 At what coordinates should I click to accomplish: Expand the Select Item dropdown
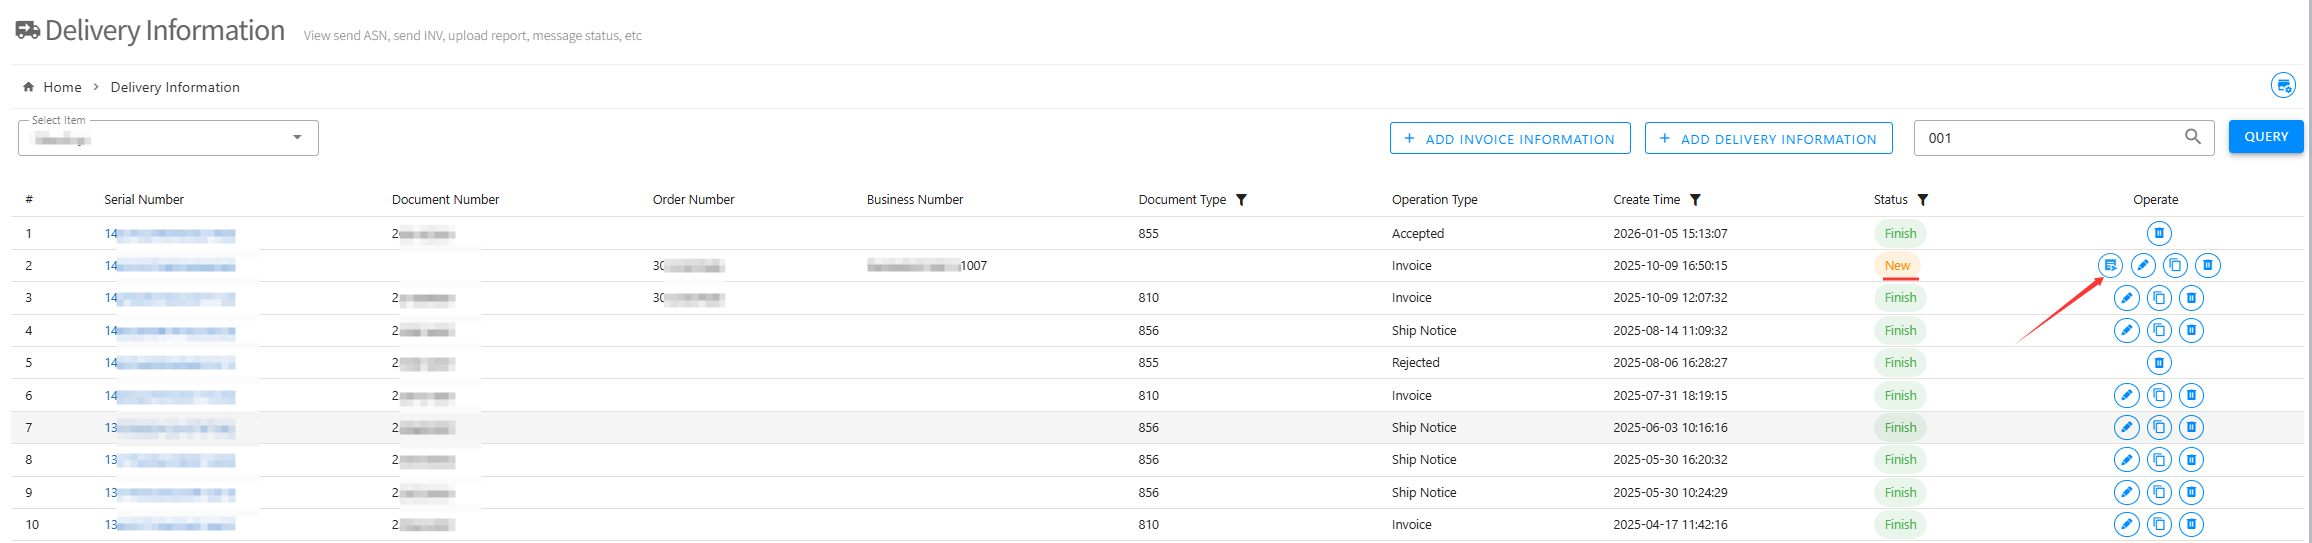[x=297, y=138]
